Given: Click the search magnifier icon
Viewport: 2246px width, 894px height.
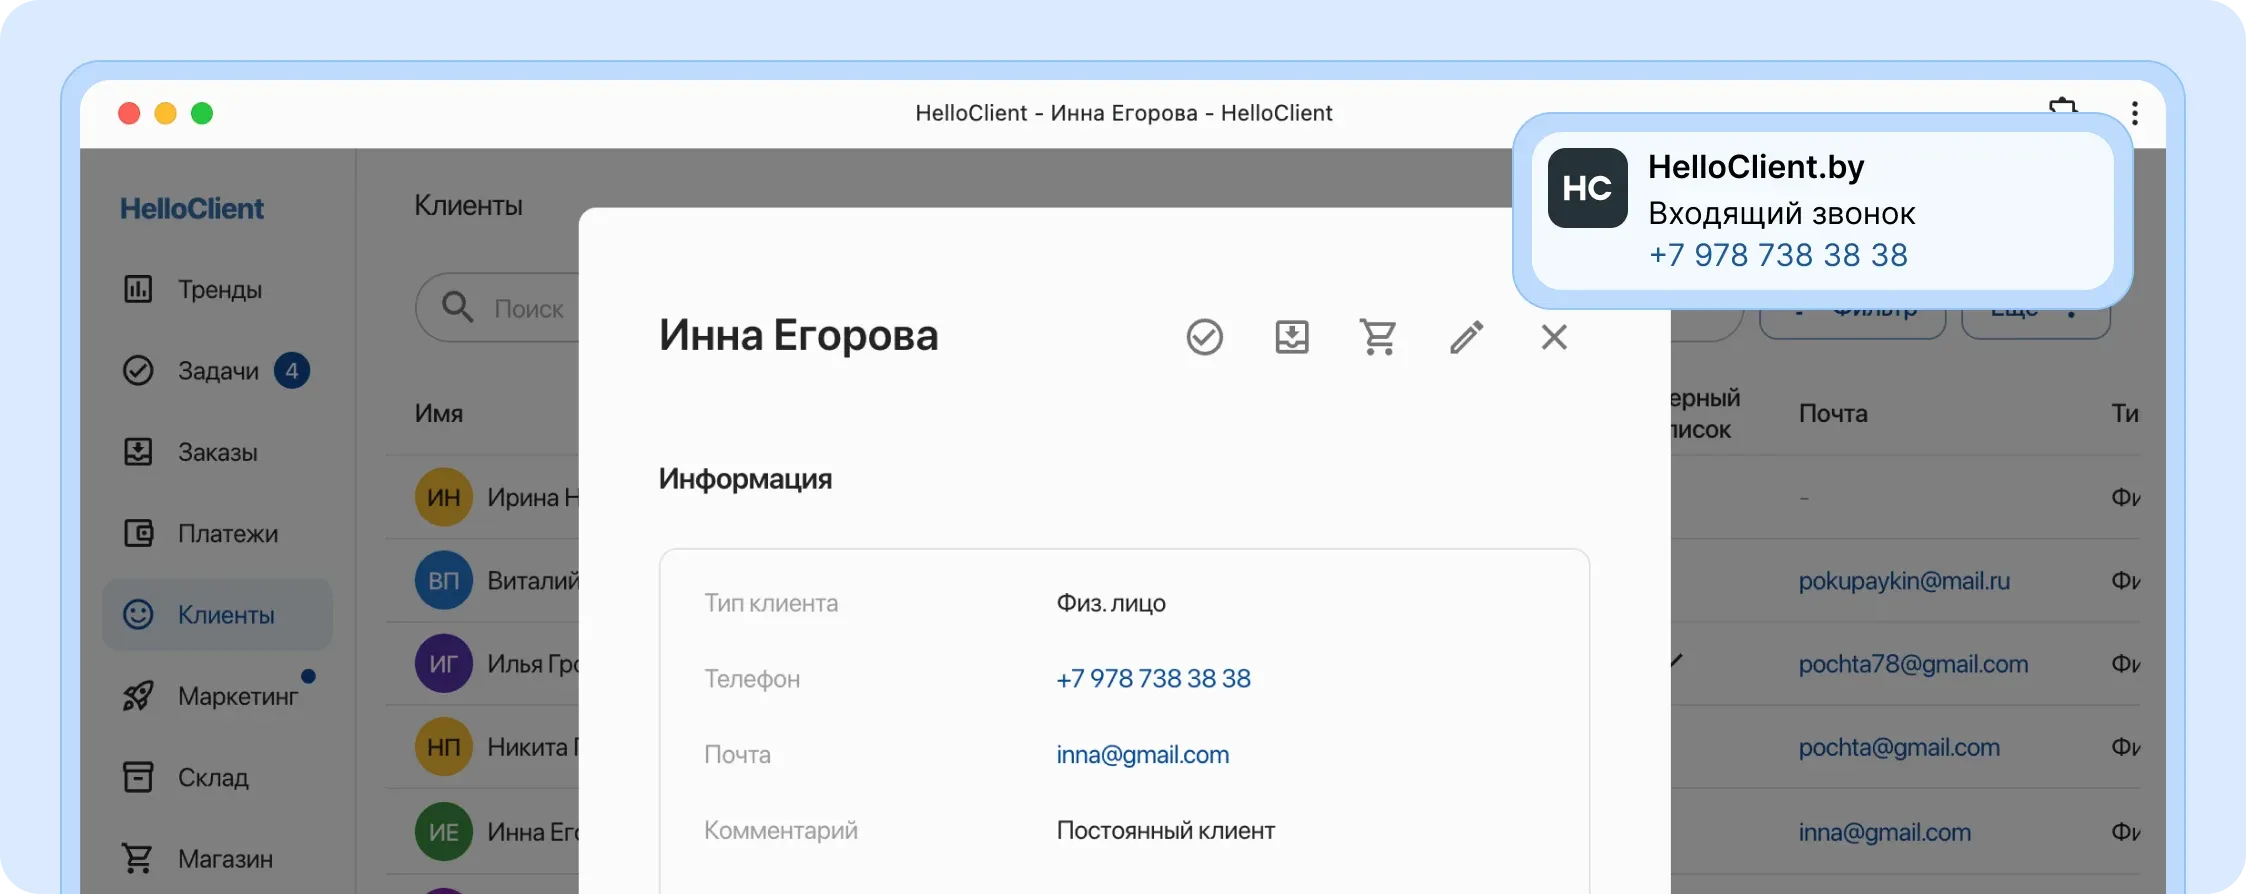Looking at the screenshot, I should point(457,307).
